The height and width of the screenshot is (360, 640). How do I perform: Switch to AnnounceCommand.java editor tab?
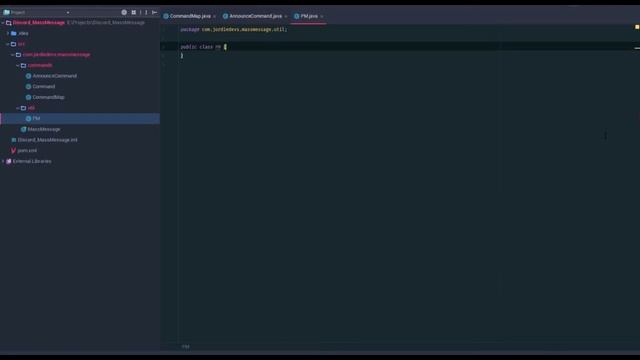(256, 16)
